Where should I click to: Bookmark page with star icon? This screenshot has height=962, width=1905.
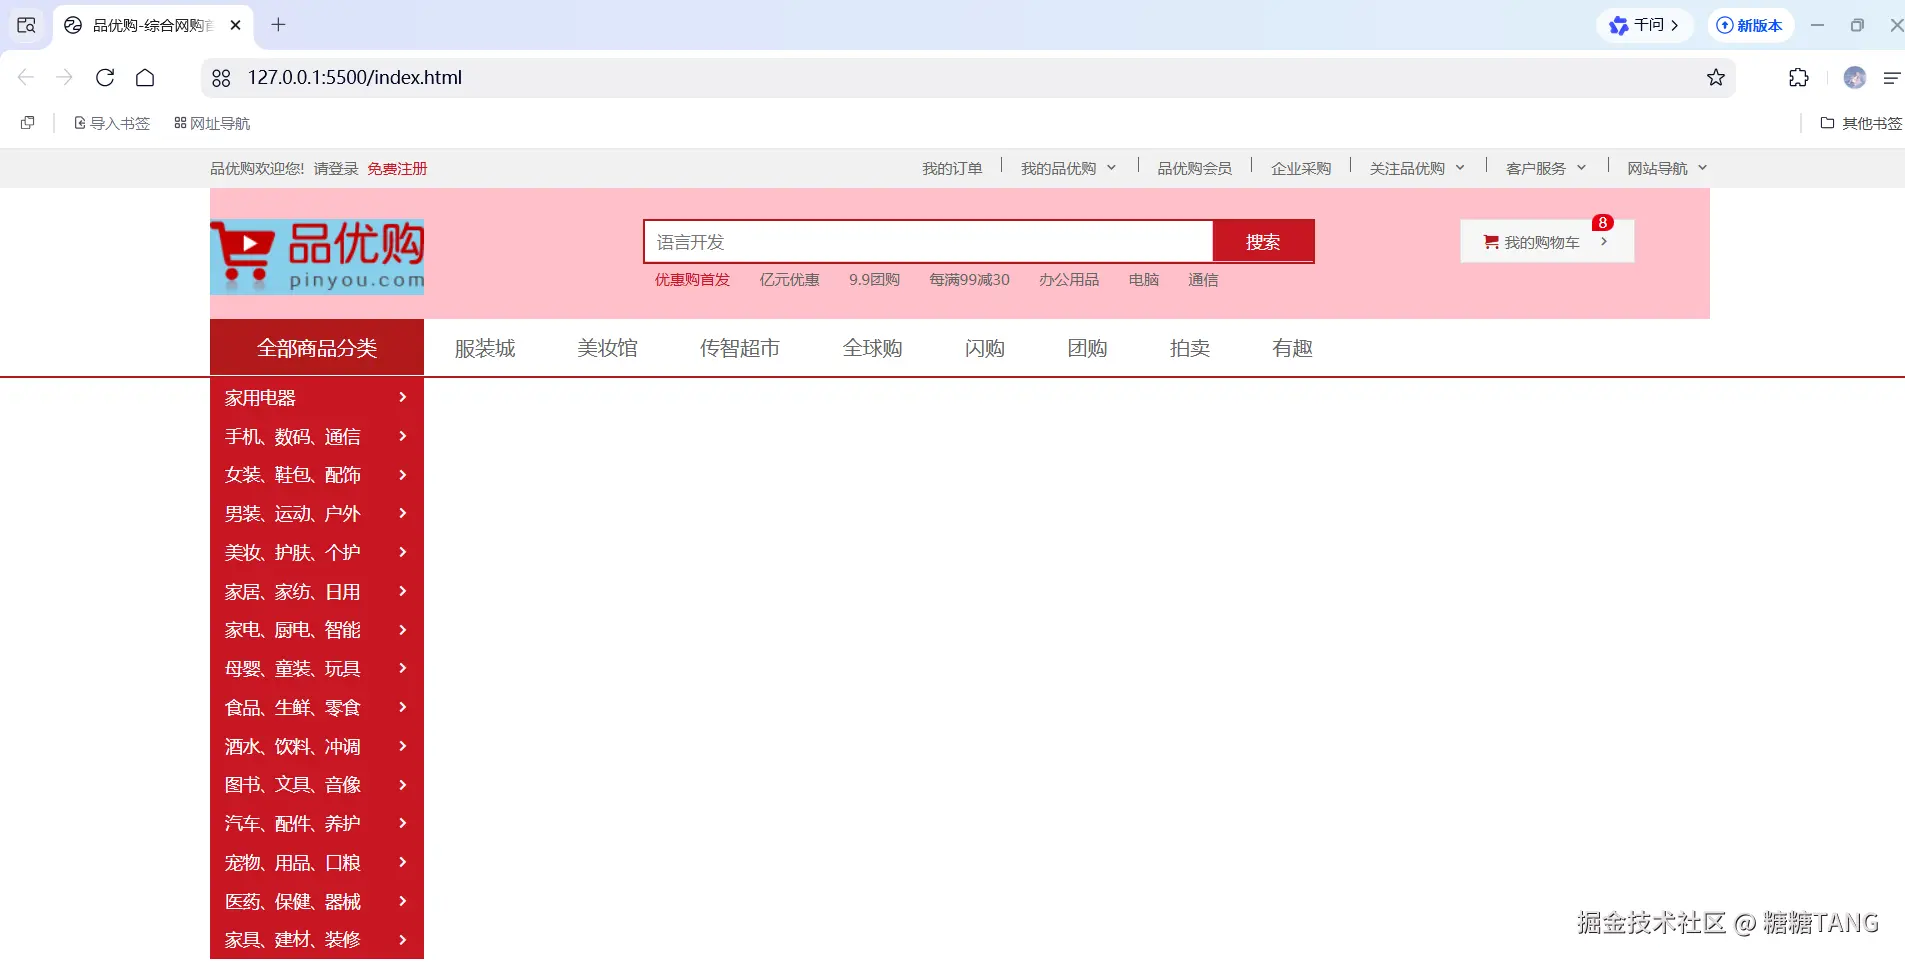pos(1716,77)
